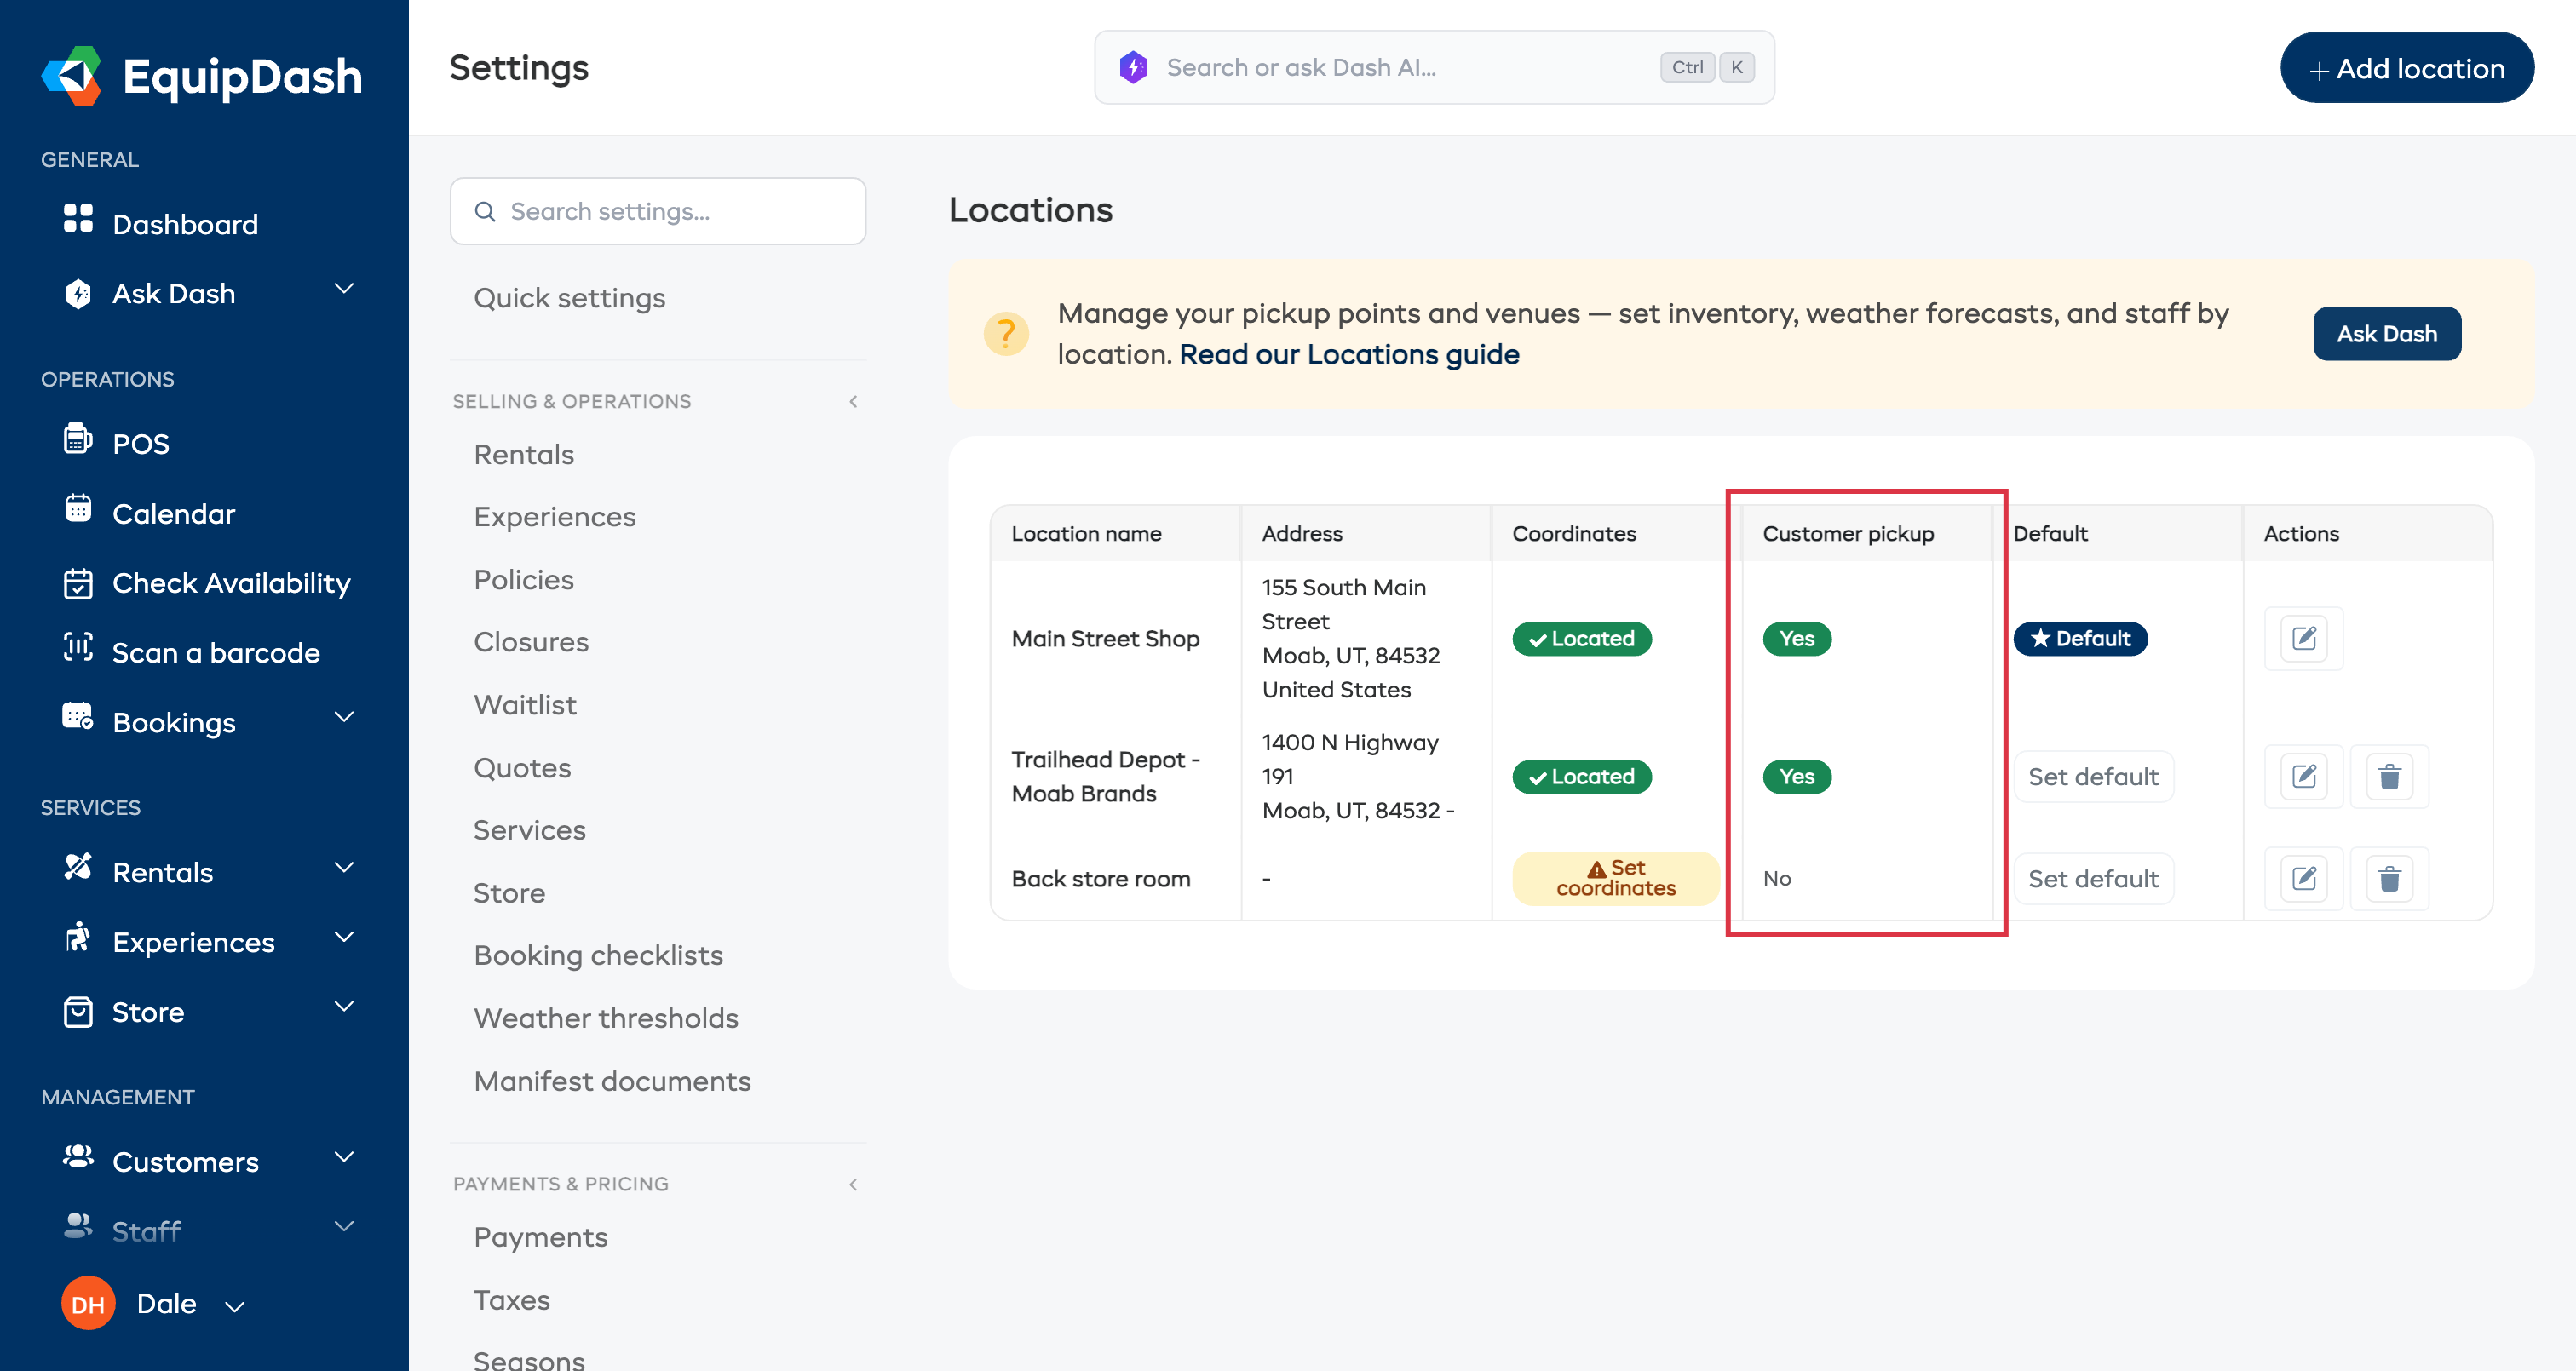2576x1371 pixels.
Task: Click the yellow question mark help icon
Action: click(1006, 333)
